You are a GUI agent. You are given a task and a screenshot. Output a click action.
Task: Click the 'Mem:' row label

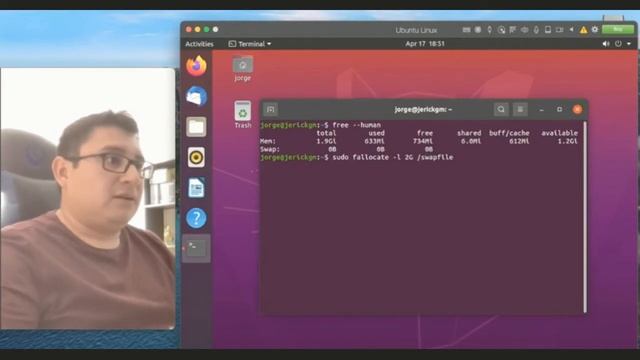click(x=268, y=141)
